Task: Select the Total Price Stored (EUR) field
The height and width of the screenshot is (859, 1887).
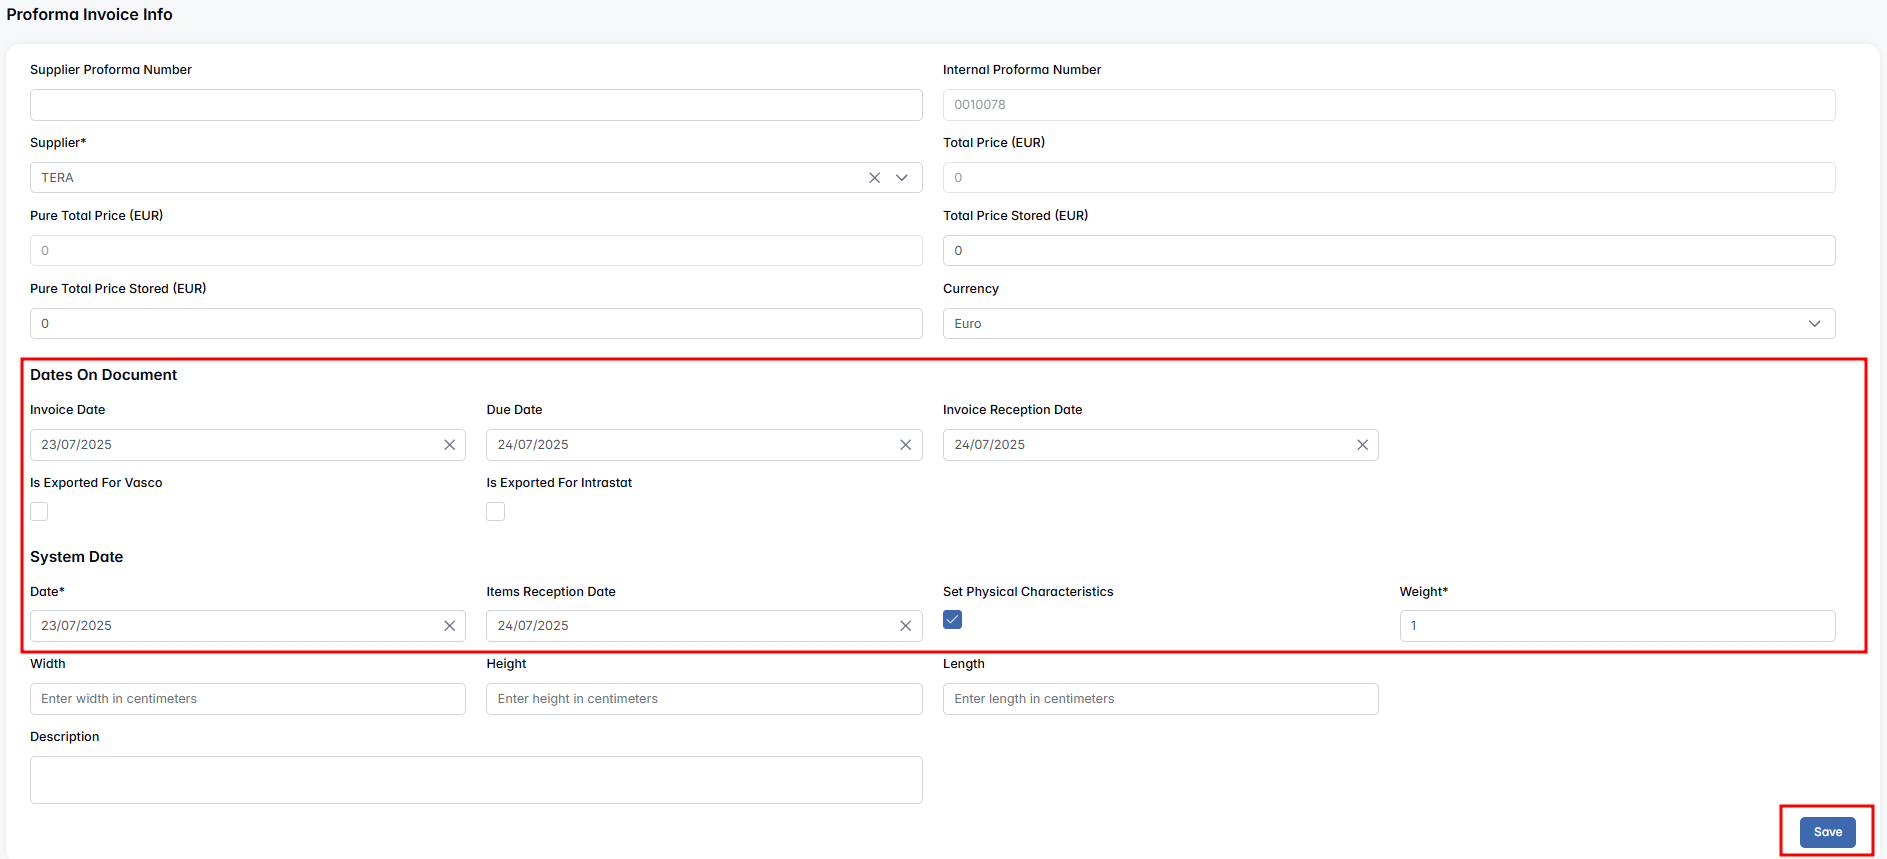Action: pos(1388,251)
